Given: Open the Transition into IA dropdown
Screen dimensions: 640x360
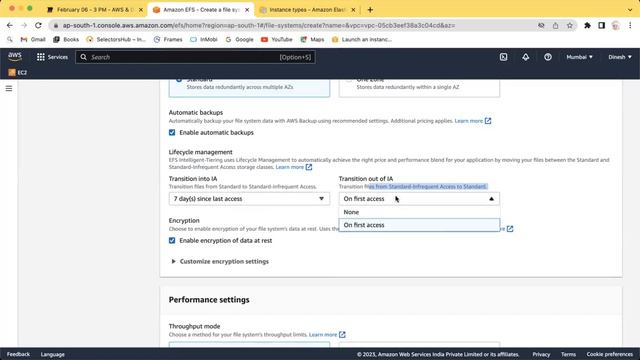Looking at the screenshot, I should 249,199.
